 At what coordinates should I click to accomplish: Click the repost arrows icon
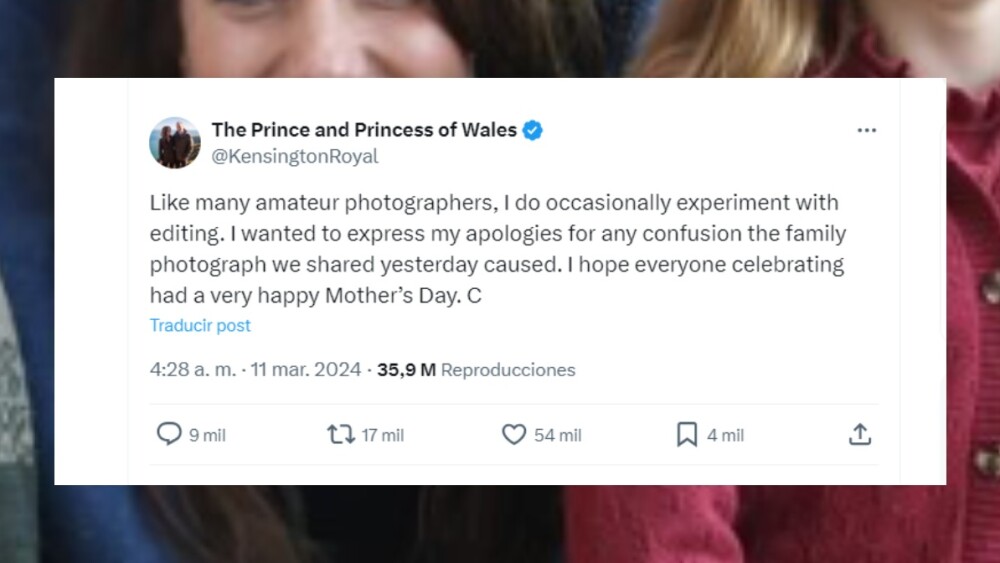(x=340, y=434)
